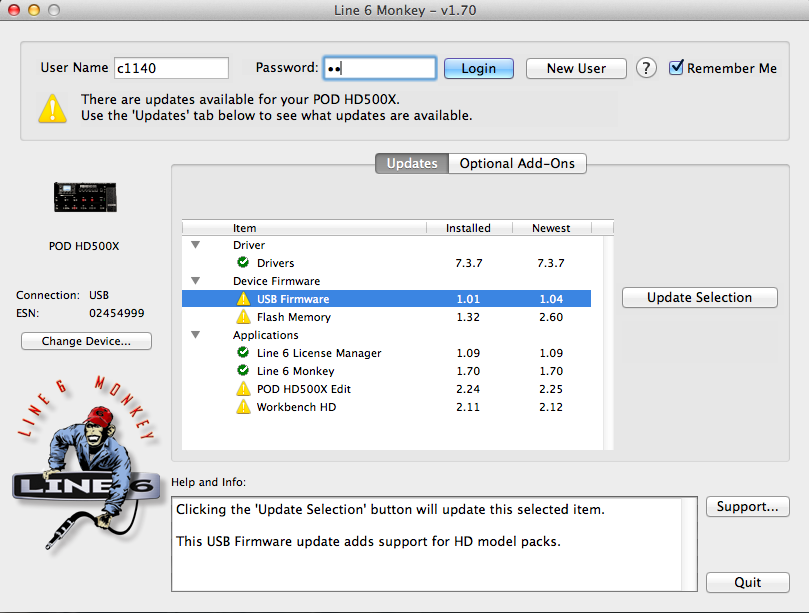The image size is (809, 613).
Task: Collapse the Device Firmware group triangle
Action: click(196, 281)
